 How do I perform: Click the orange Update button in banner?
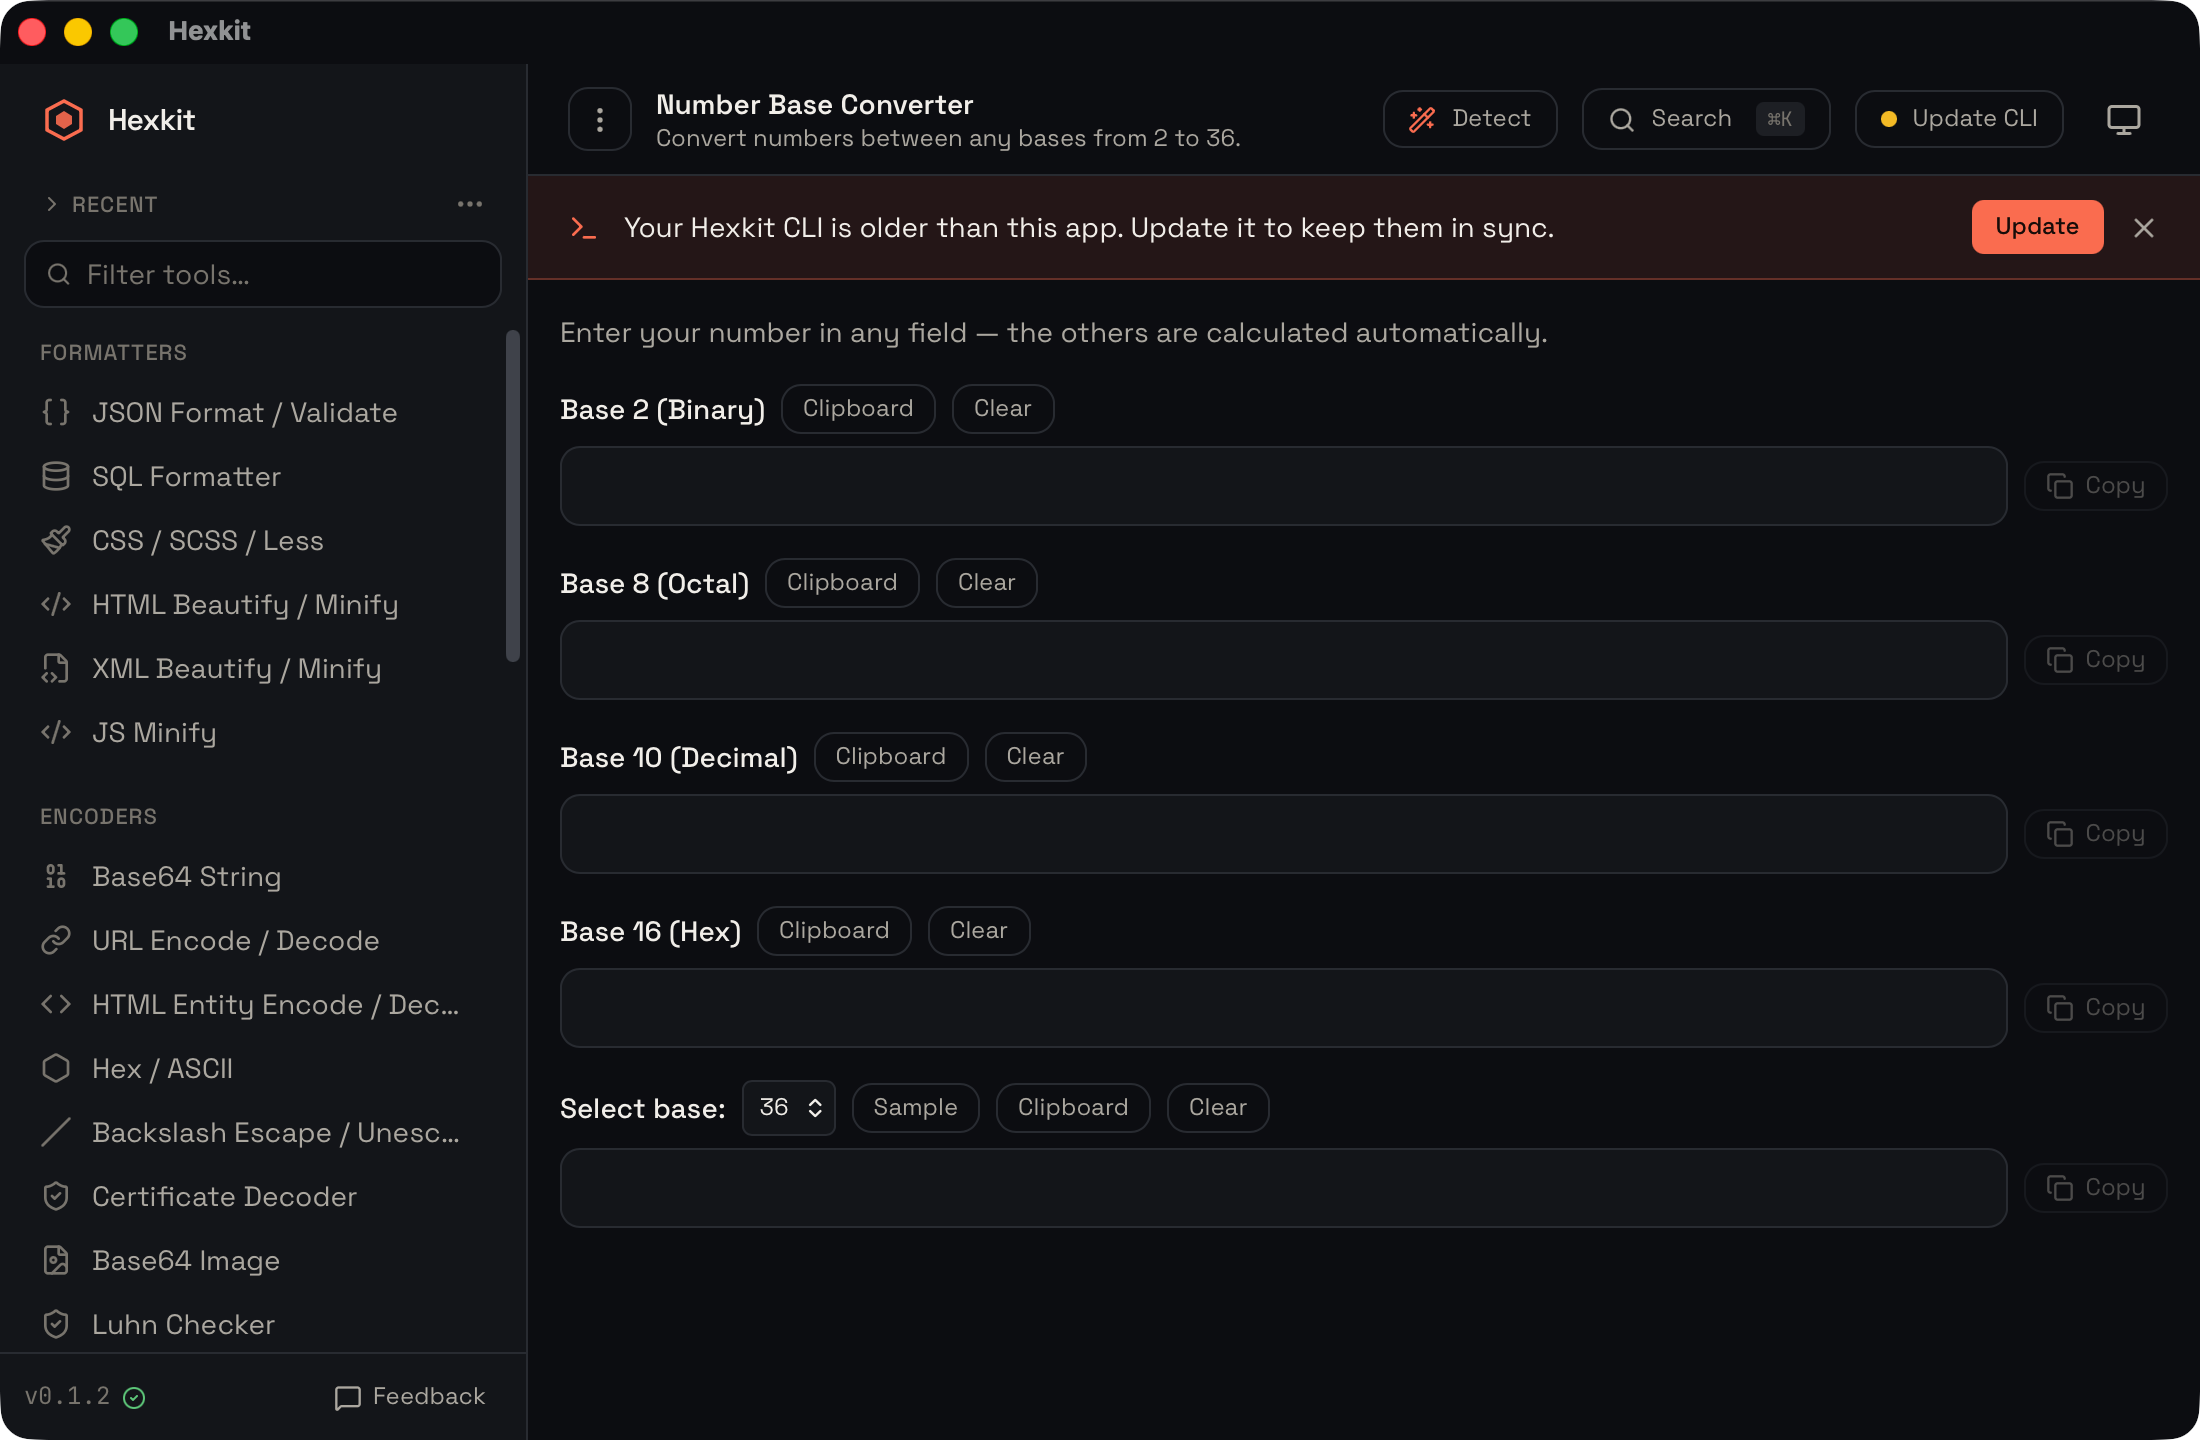(x=2037, y=227)
